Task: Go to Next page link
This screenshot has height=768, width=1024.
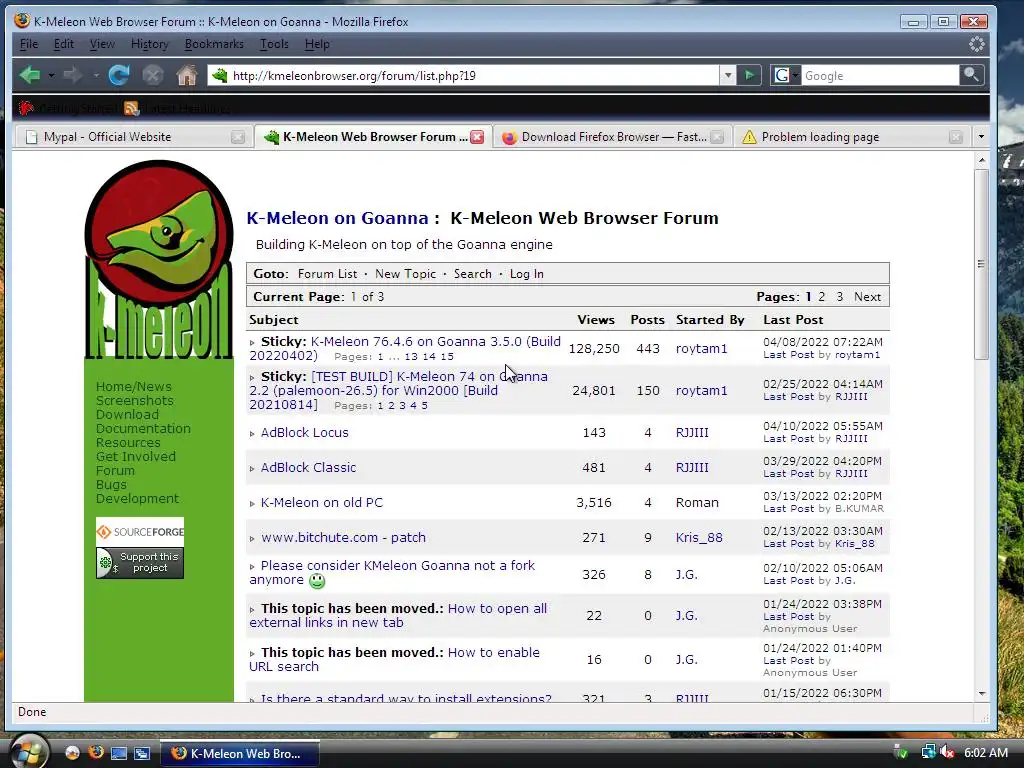Action: point(867,296)
